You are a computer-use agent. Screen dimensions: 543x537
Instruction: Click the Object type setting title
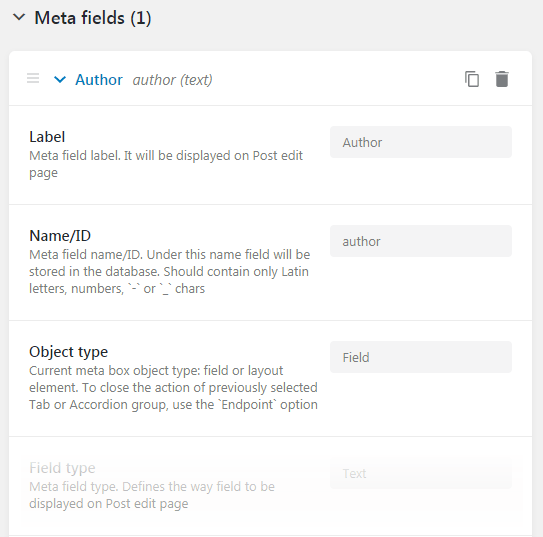click(69, 352)
